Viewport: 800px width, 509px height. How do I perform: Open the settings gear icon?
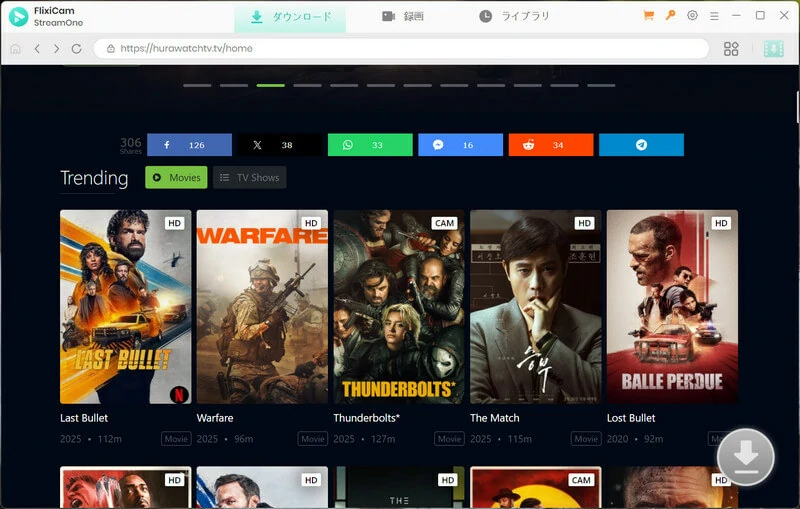(693, 16)
